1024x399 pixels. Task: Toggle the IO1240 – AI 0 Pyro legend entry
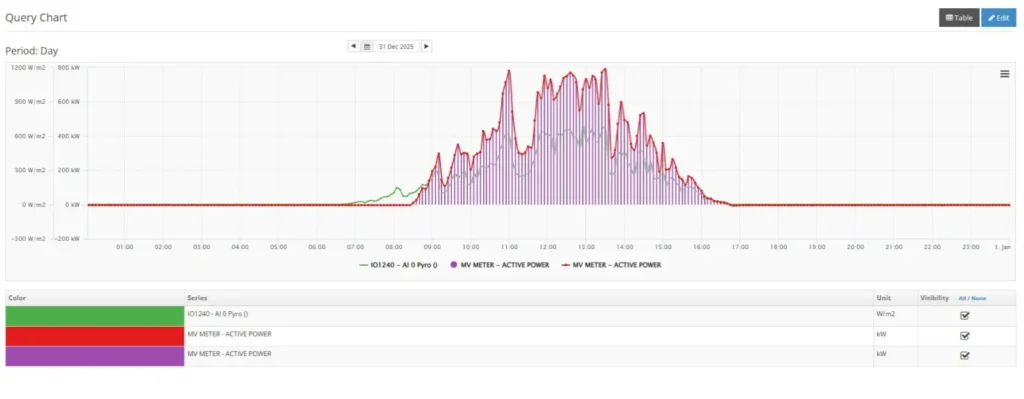[398, 265]
